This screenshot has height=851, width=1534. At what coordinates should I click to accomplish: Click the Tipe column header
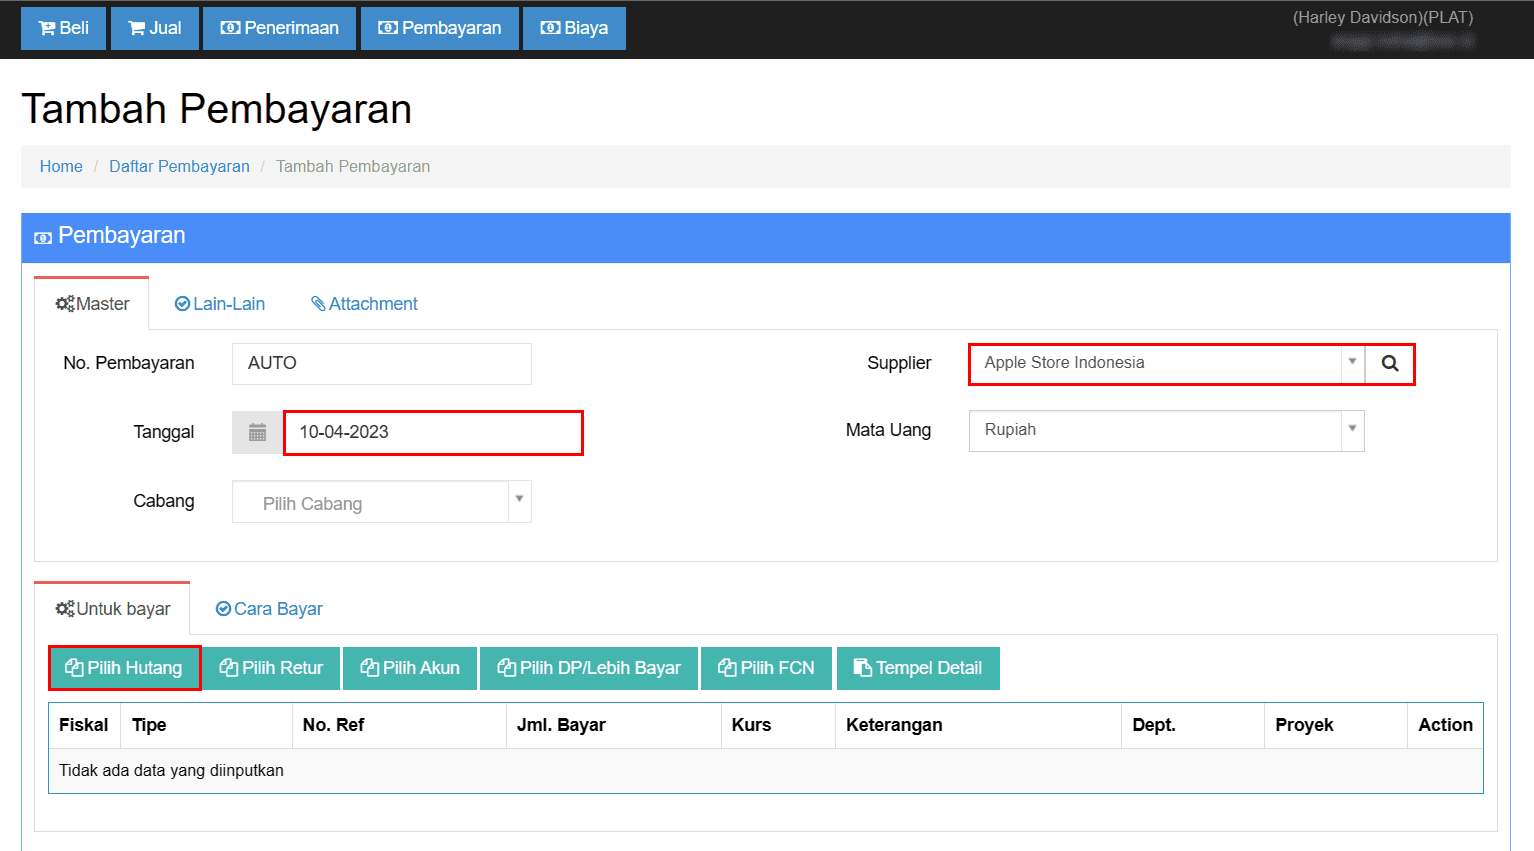[206, 725]
